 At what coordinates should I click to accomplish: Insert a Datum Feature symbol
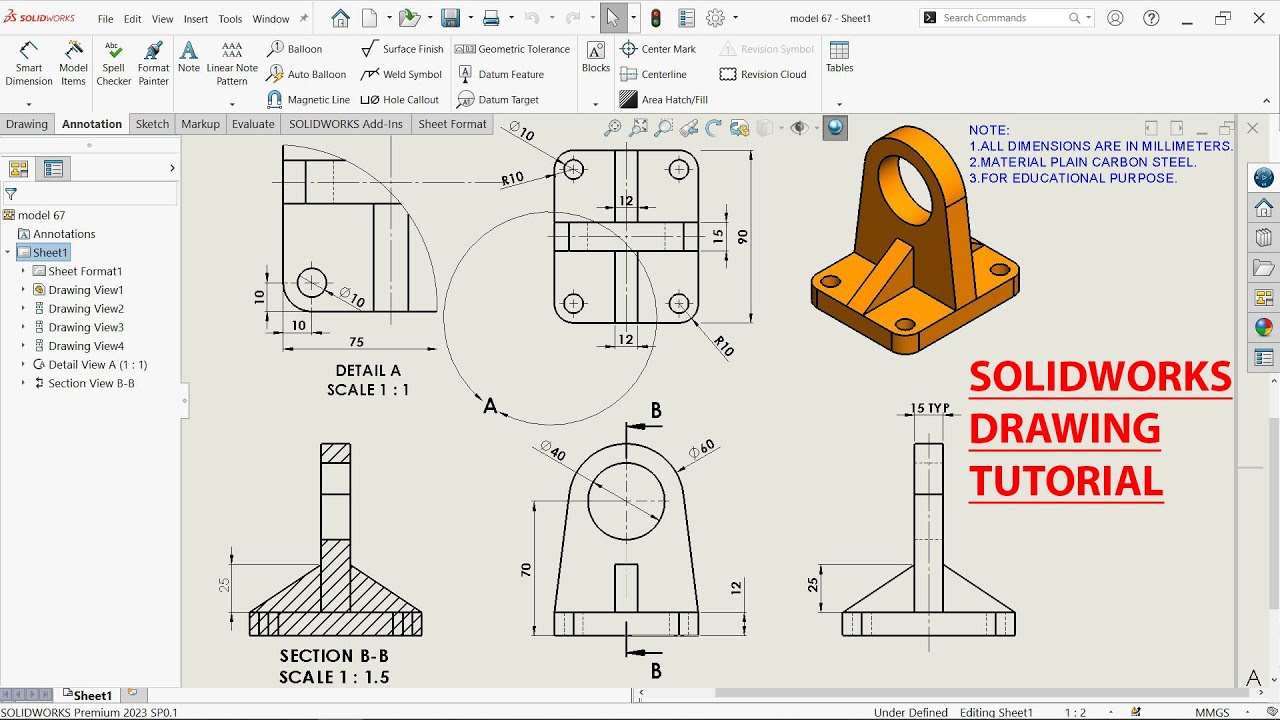501,74
